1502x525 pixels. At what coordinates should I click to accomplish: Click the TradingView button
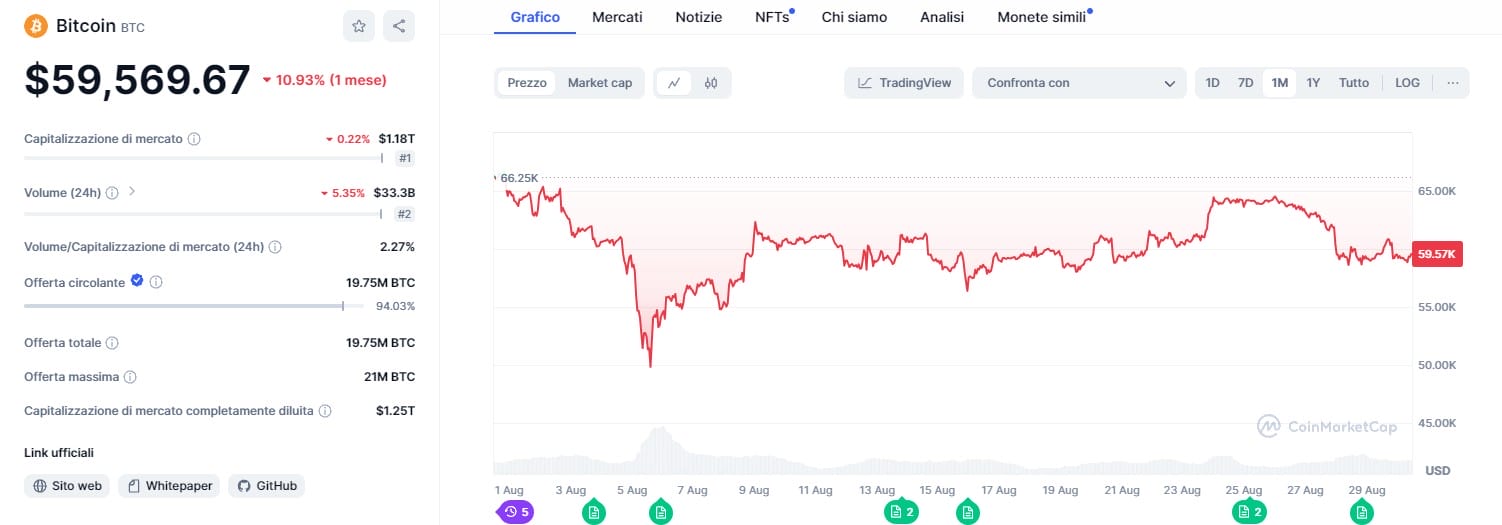tap(904, 83)
